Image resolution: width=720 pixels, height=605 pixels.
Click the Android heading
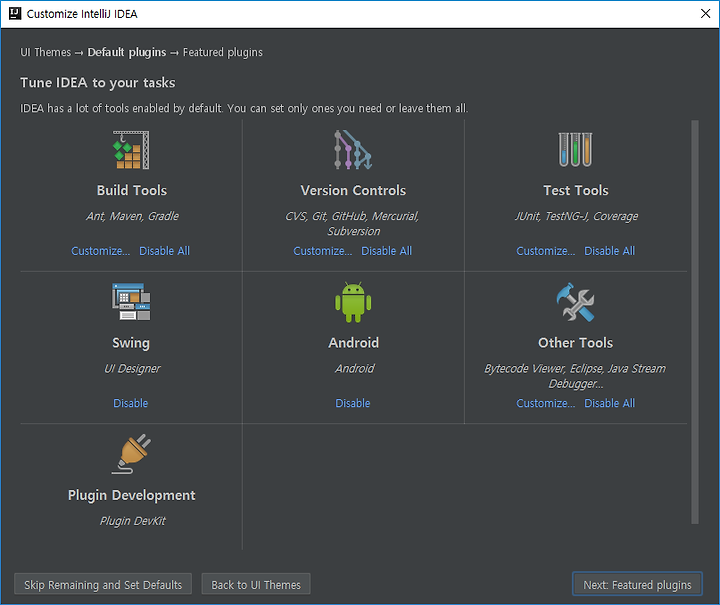coord(354,343)
